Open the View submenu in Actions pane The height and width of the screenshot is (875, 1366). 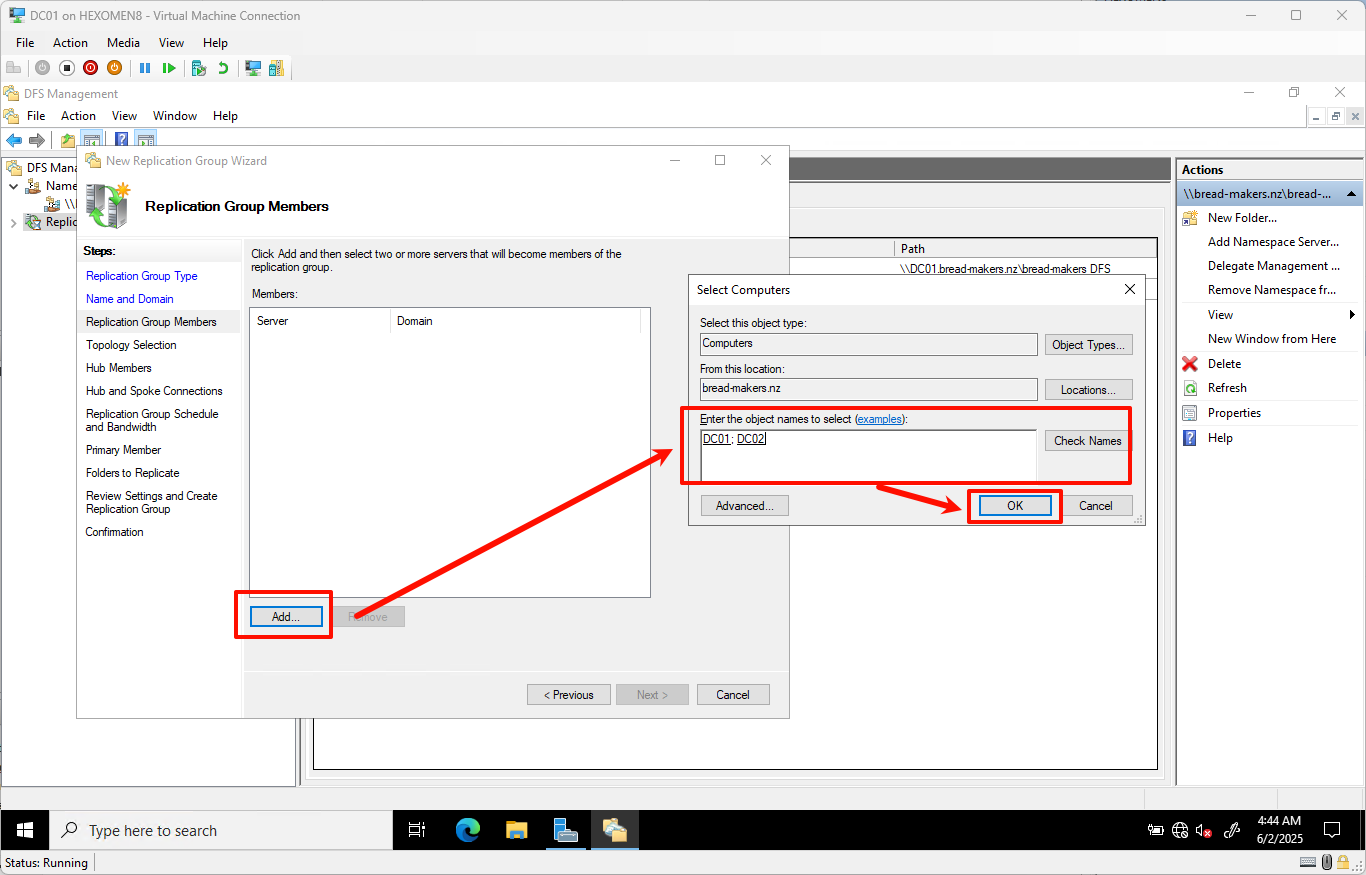(1221, 314)
